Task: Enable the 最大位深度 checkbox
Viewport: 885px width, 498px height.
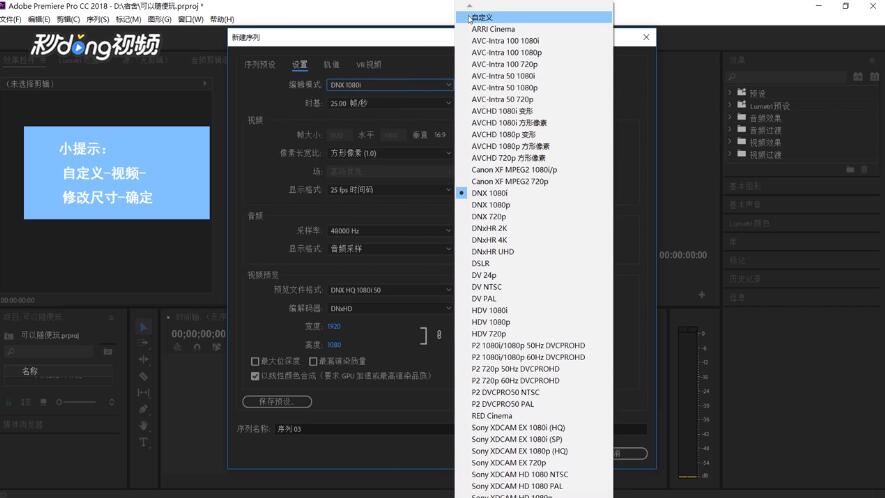Action: [255, 361]
